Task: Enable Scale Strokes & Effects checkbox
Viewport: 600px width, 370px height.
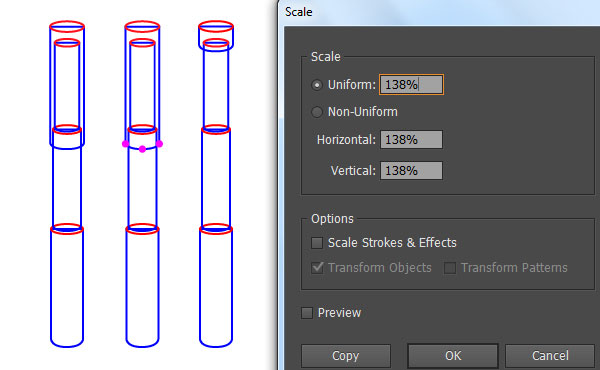Action: 317,243
